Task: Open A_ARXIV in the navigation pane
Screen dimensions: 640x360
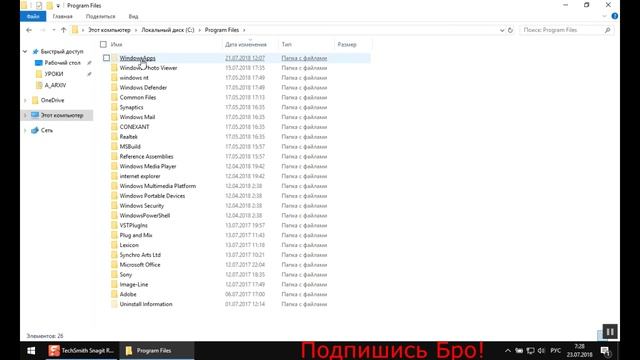Action: click(x=55, y=85)
